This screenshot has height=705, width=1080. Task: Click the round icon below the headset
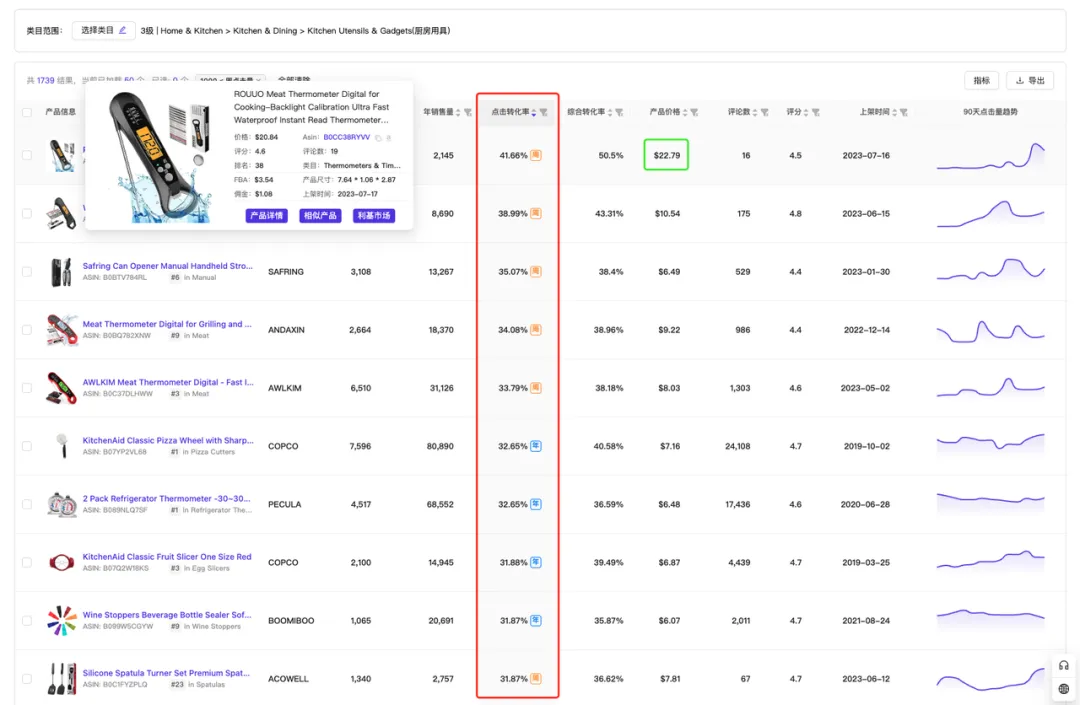(x=1063, y=688)
